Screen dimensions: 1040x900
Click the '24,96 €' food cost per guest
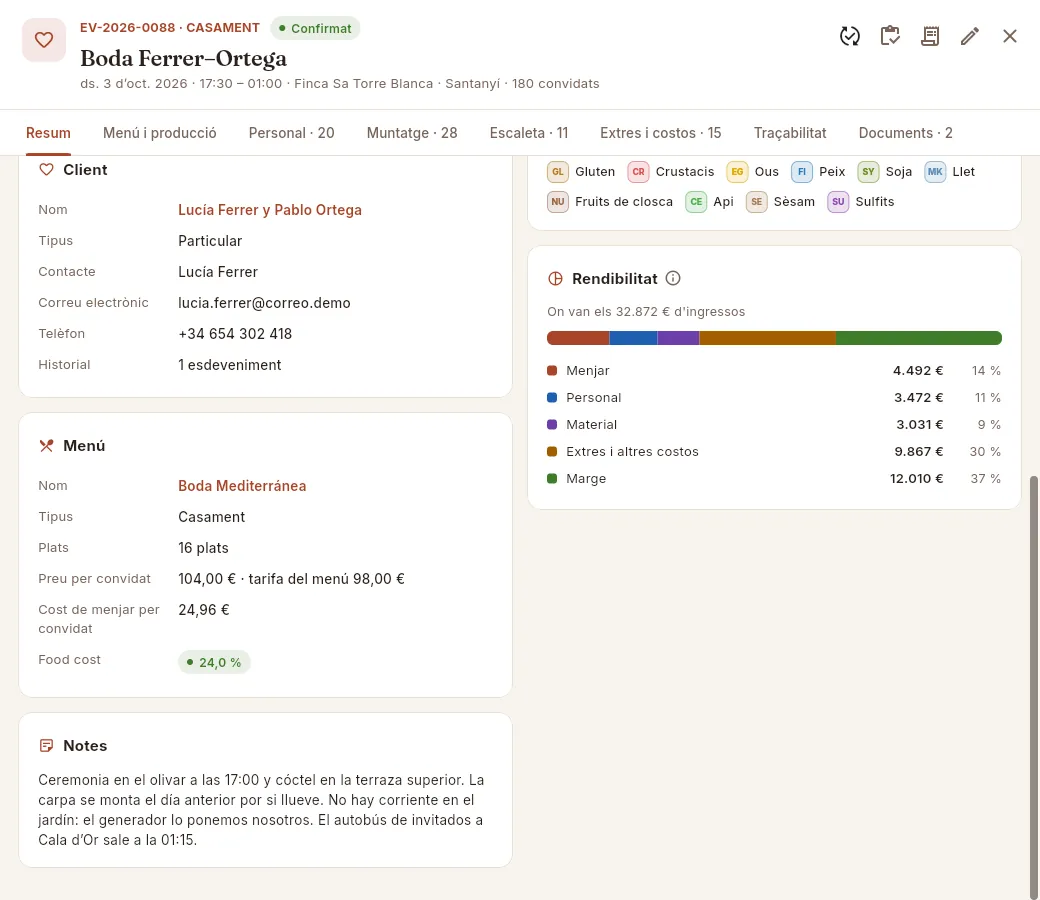[x=204, y=610]
